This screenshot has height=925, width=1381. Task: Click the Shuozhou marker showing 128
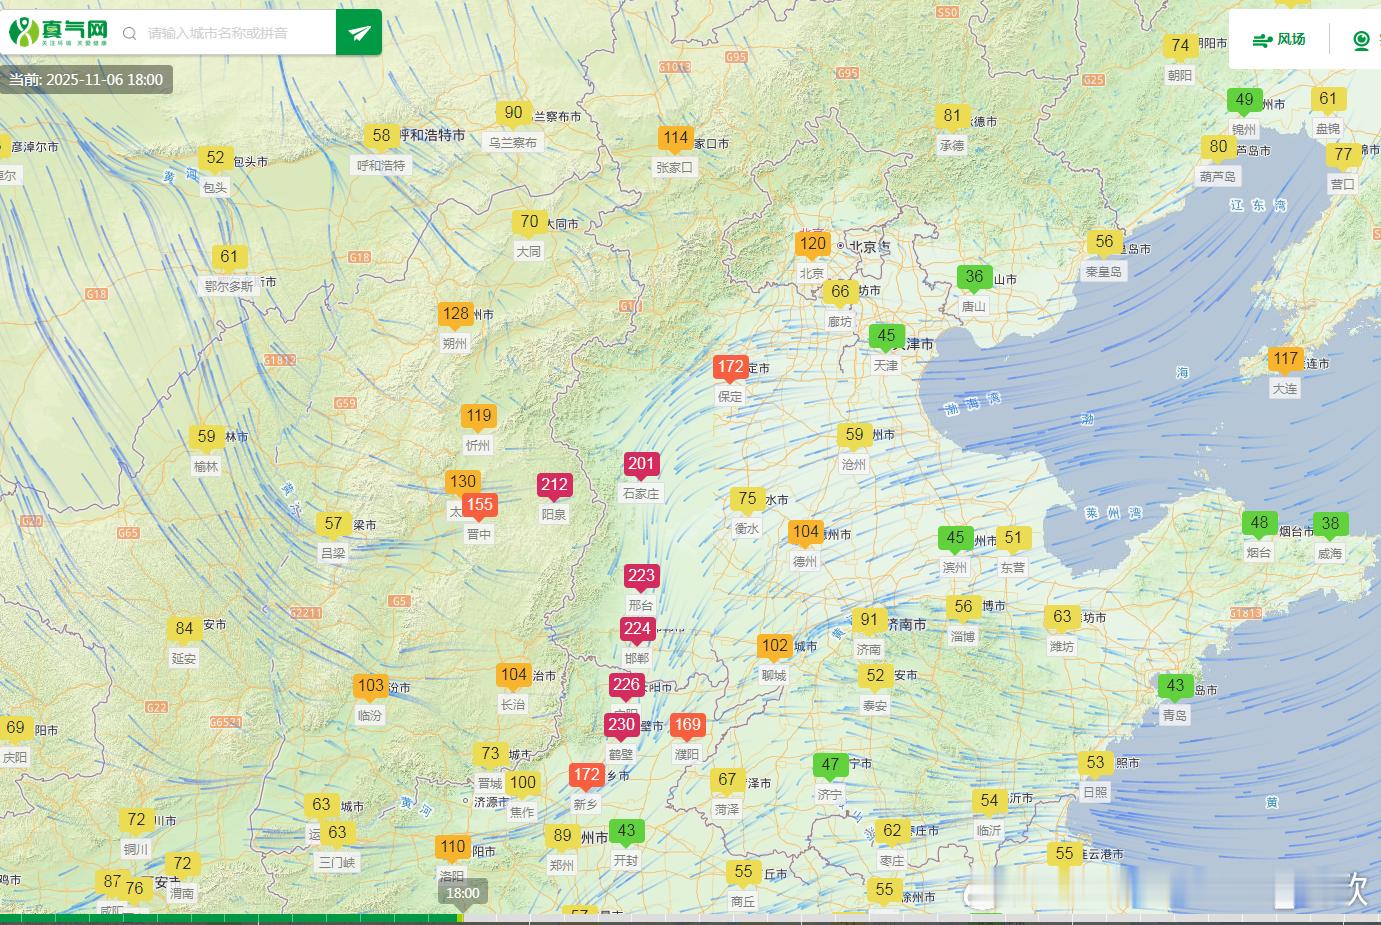[x=455, y=314]
